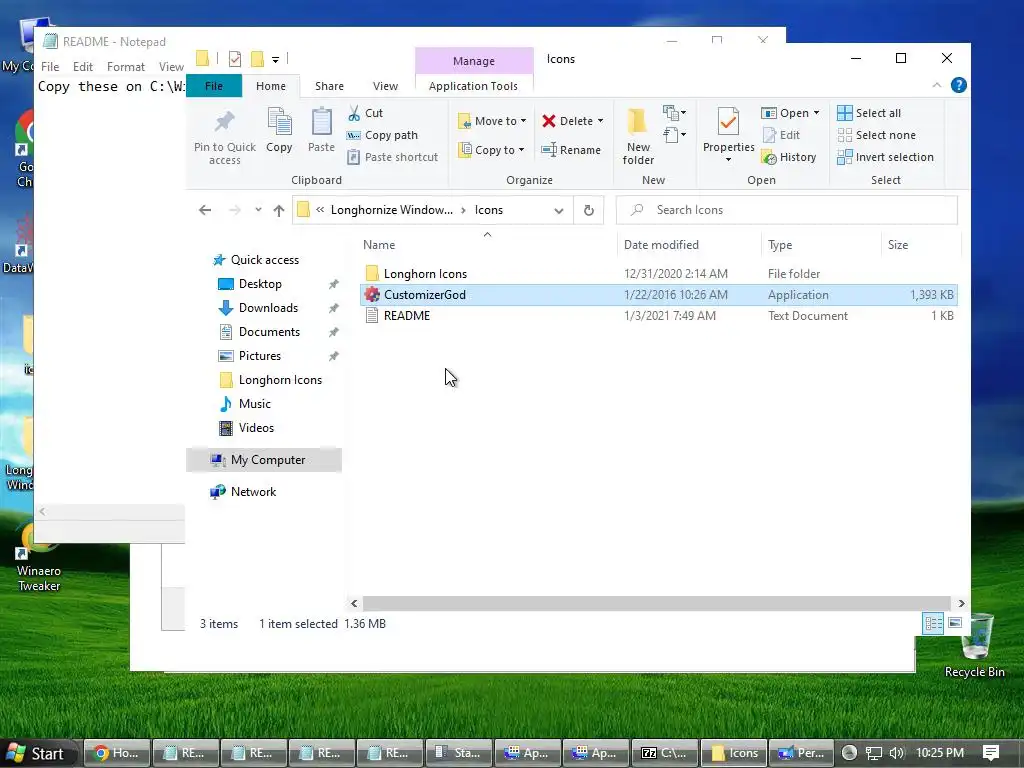Image resolution: width=1024 pixels, height=768 pixels.
Task: Expand the Open button dropdown arrow
Action: 816,113
